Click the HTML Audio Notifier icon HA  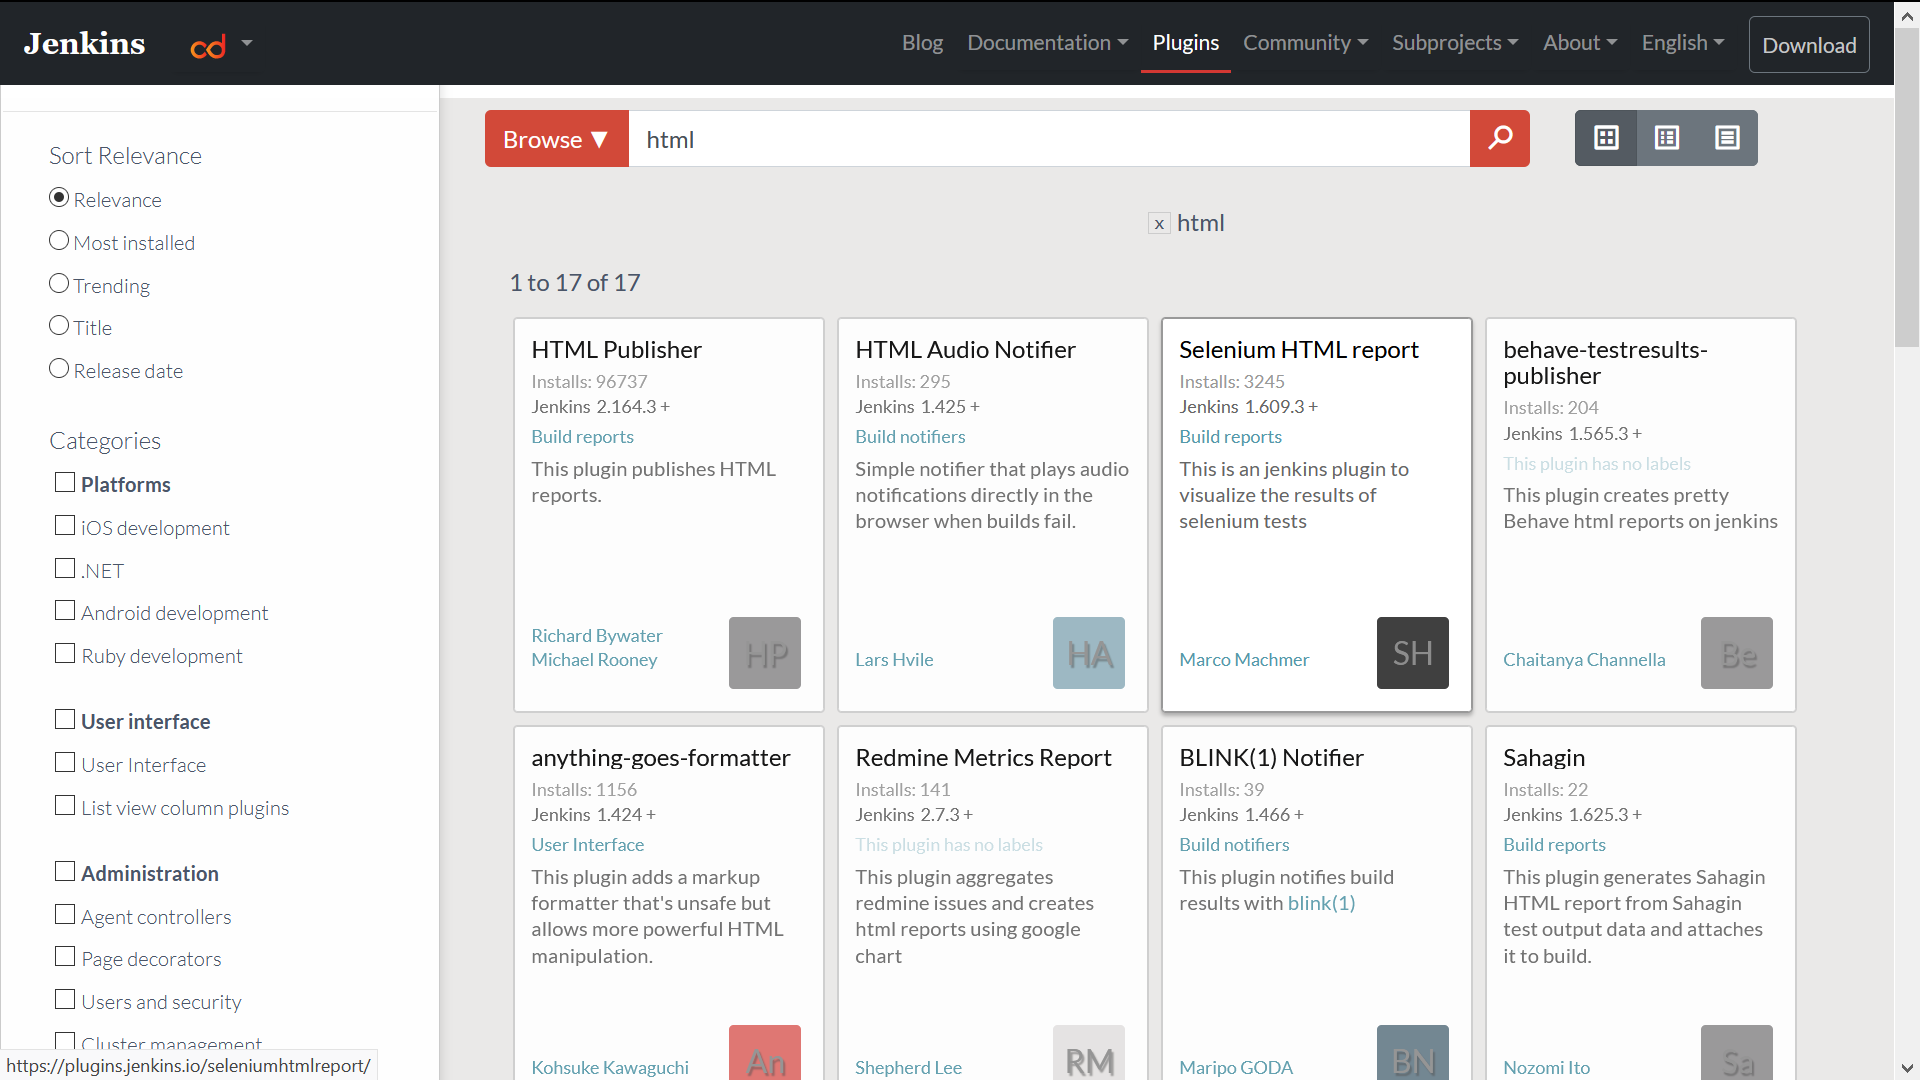tap(1088, 651)
